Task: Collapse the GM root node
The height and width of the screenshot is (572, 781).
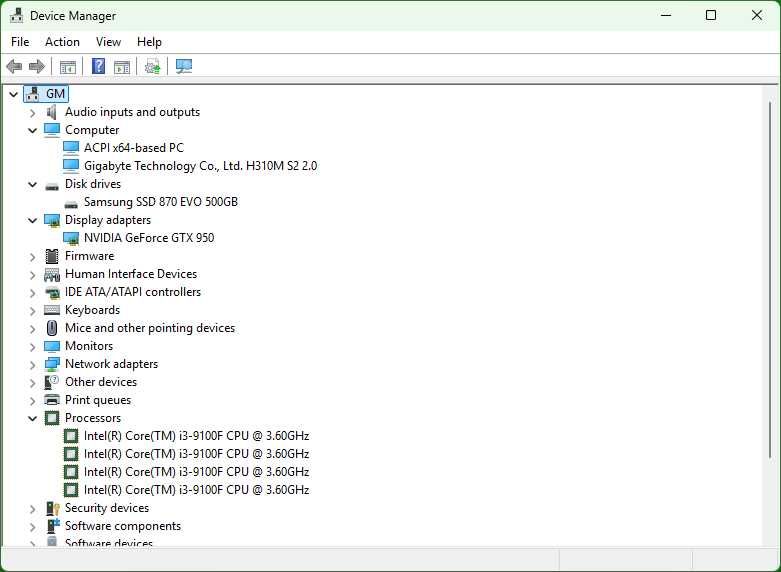Action: (x=13, y=94)
